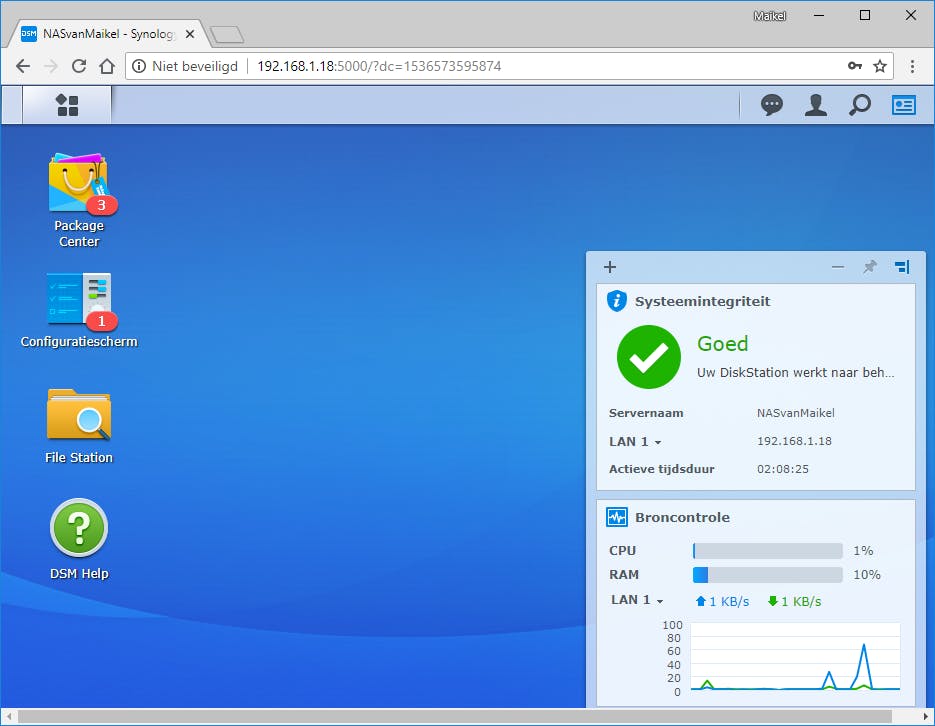
Task: Click the Maikel profile button
Action: [x=769, y=16]
